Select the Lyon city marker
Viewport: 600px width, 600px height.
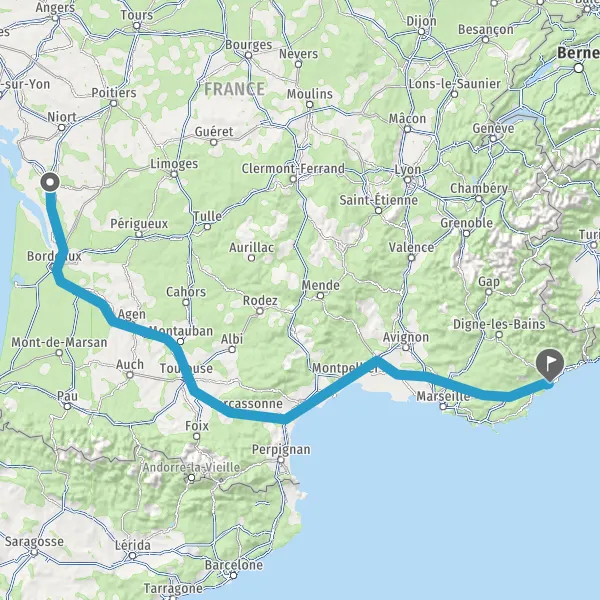(x=408, y=180)
